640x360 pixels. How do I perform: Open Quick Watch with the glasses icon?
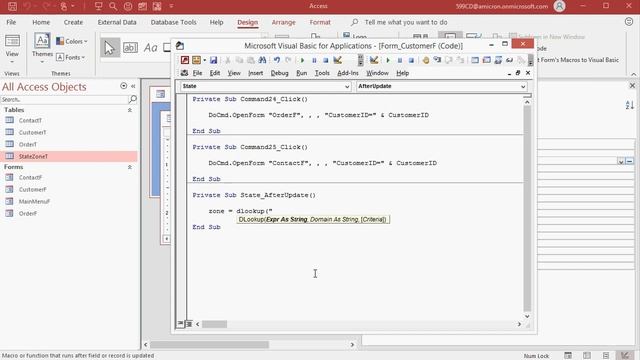pos(509,60)
